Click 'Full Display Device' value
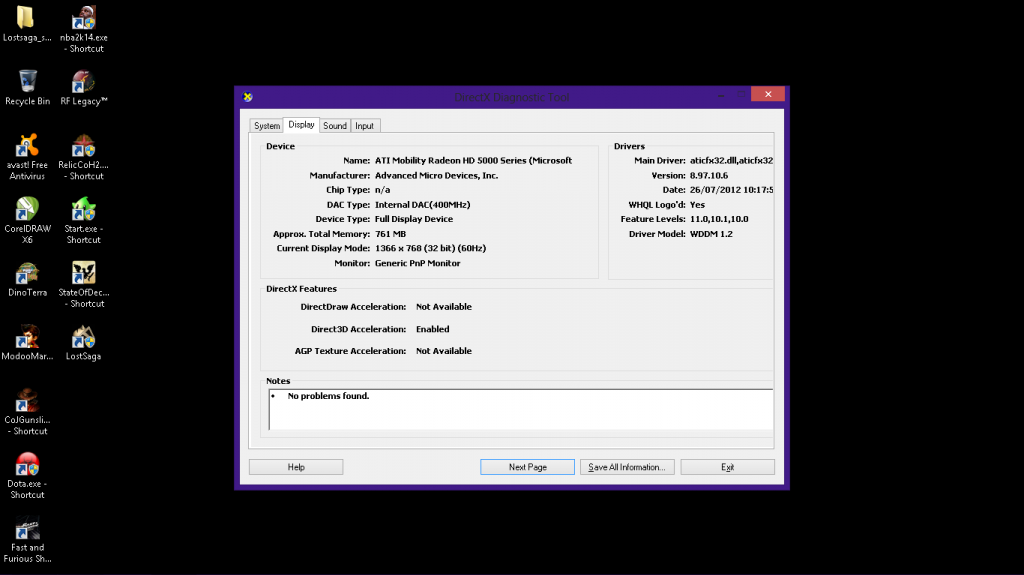1024x575 pixels. click(414, 220)
